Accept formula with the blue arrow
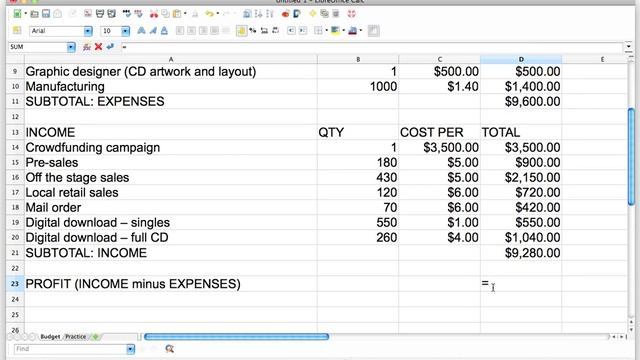 (110, 47)
